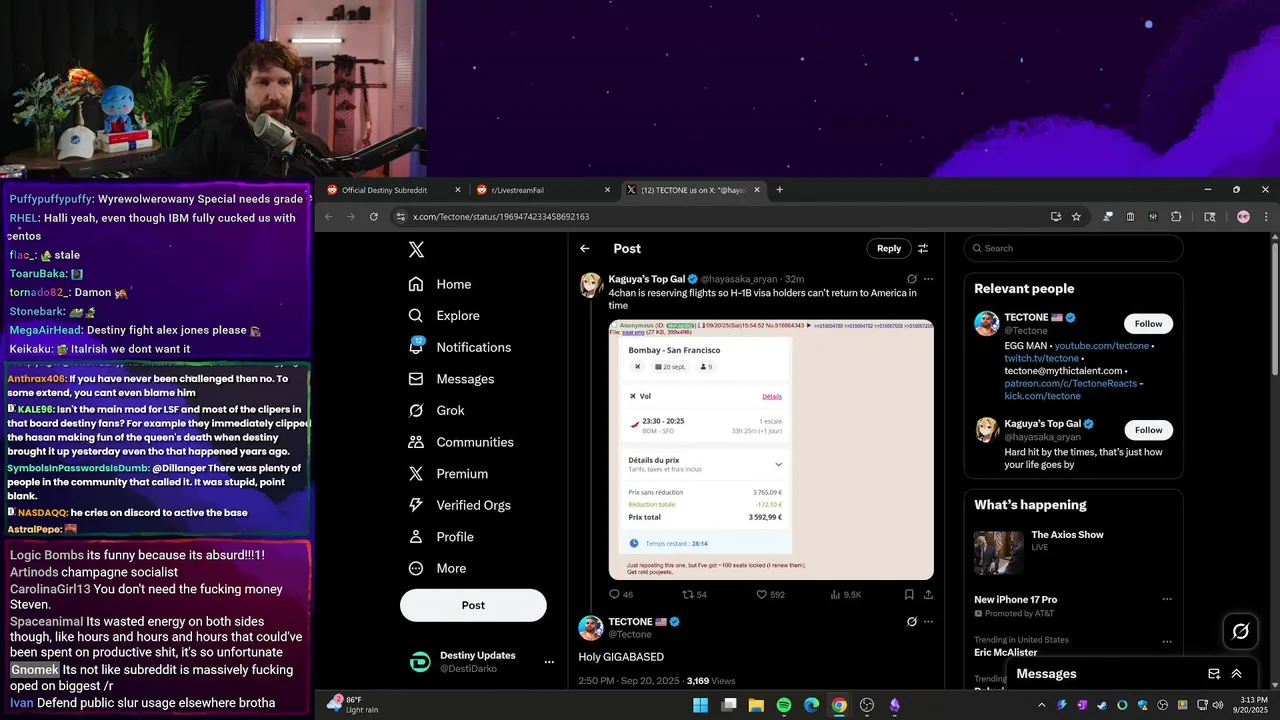
Task: Open more options on TECTONE's post
Action: pos(928,621)
